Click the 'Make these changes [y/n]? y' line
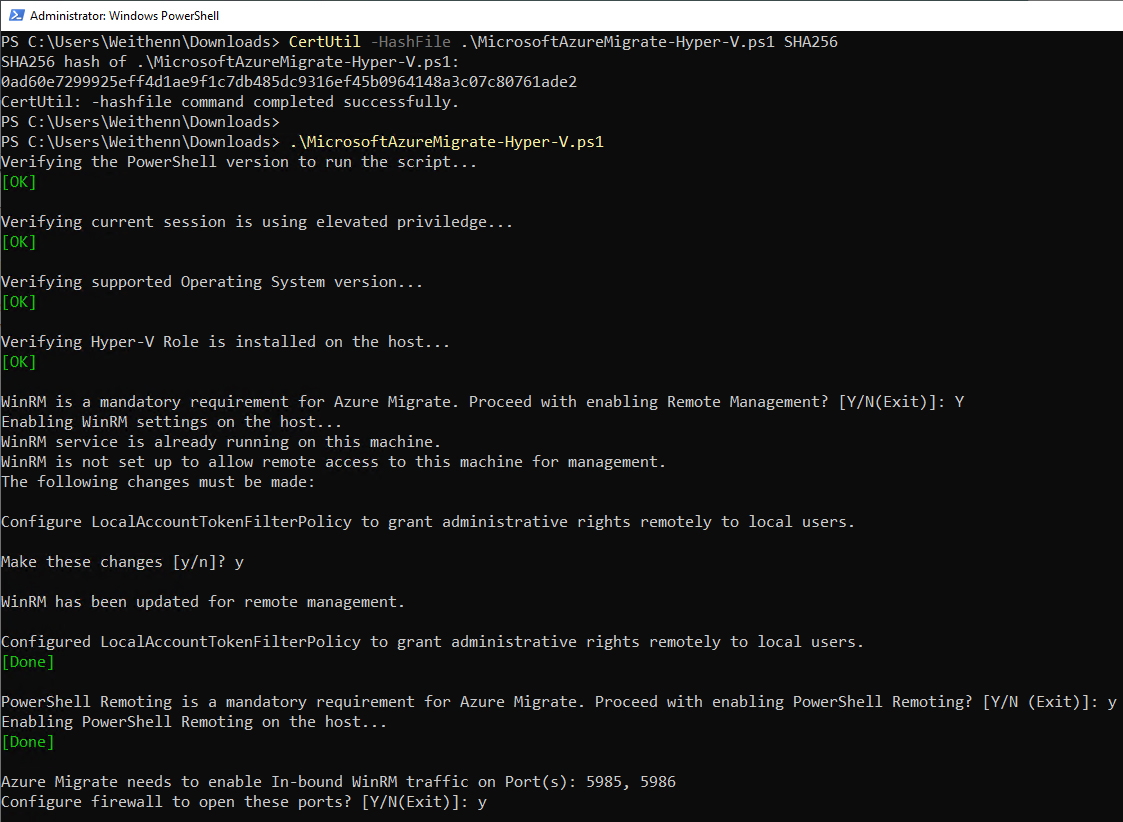The height and width of the screenshot is (822, 1123). coord(122,562)
